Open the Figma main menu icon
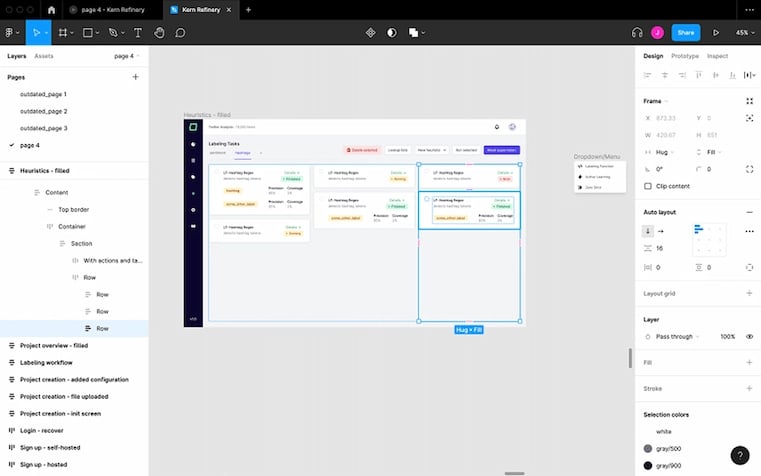The height and width of the screenshot is (476, 761). click(11, 32)
